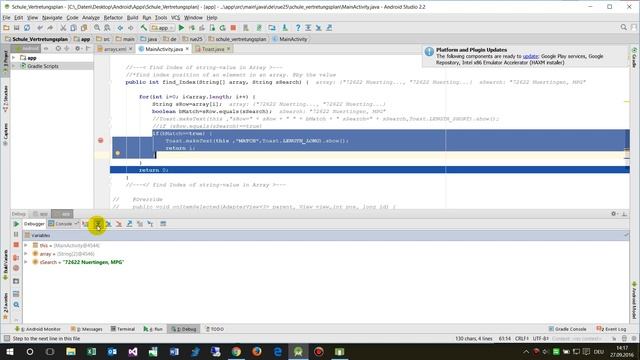Close the Toast.java tab

(229, 49)
